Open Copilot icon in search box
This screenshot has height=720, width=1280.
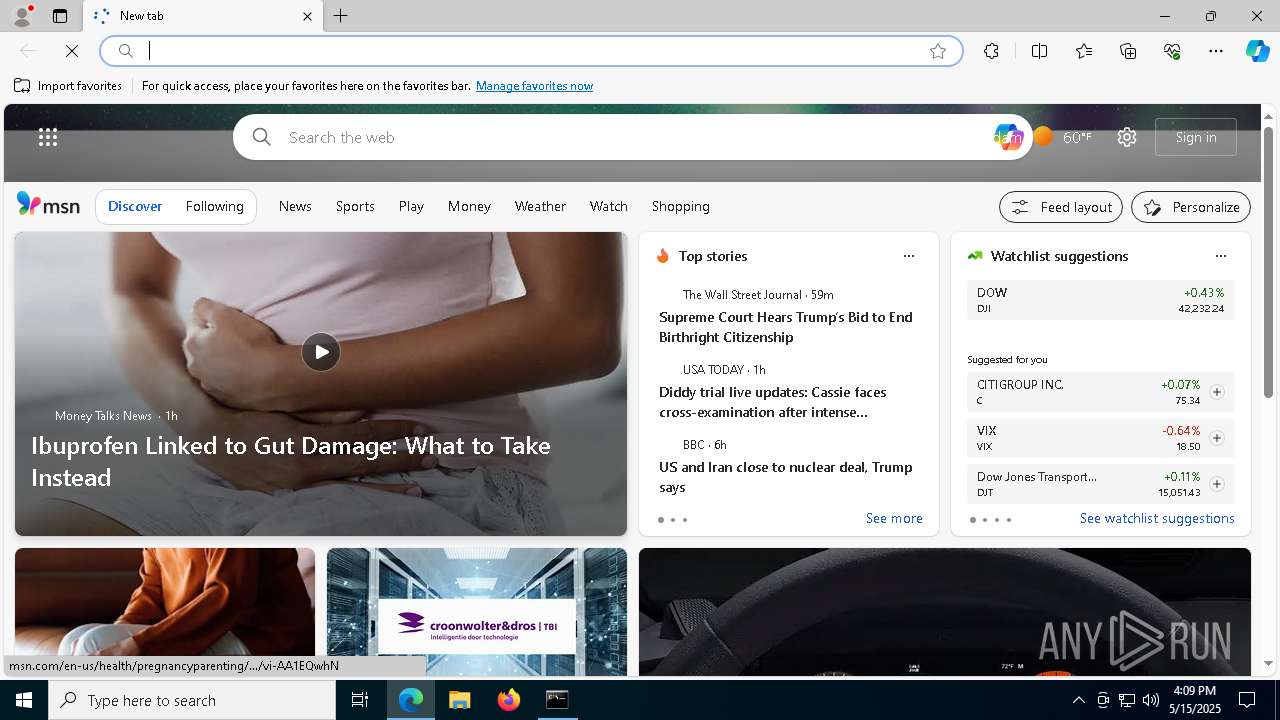1008,137
